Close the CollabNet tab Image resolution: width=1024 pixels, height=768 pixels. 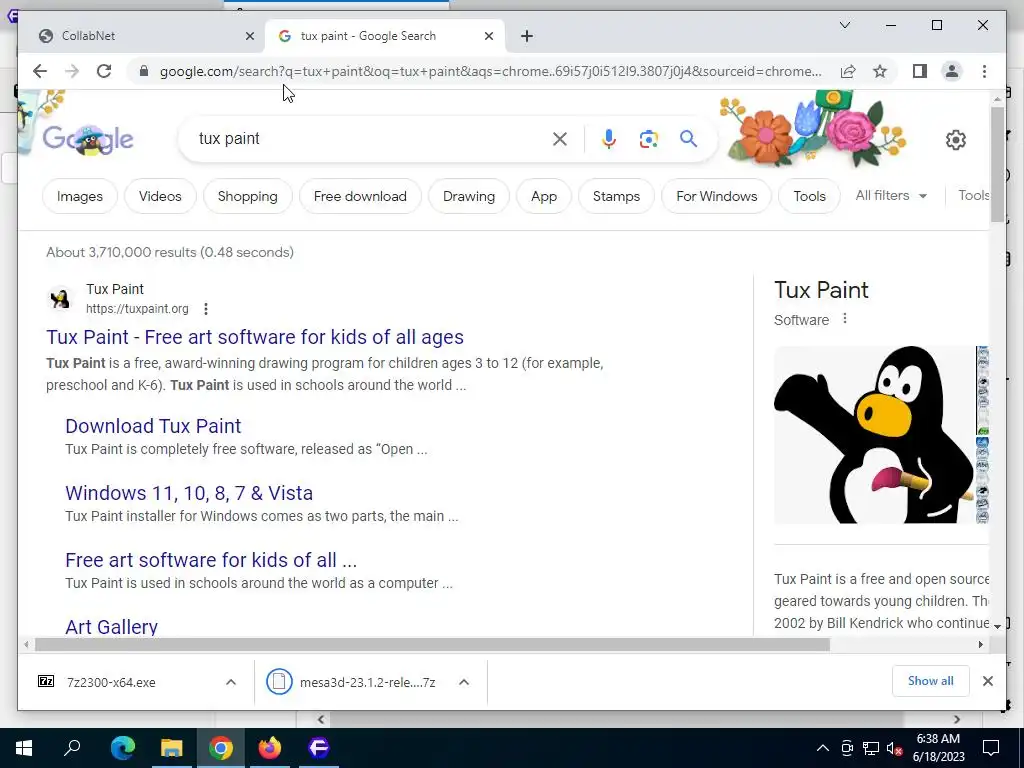coord(249,36)
